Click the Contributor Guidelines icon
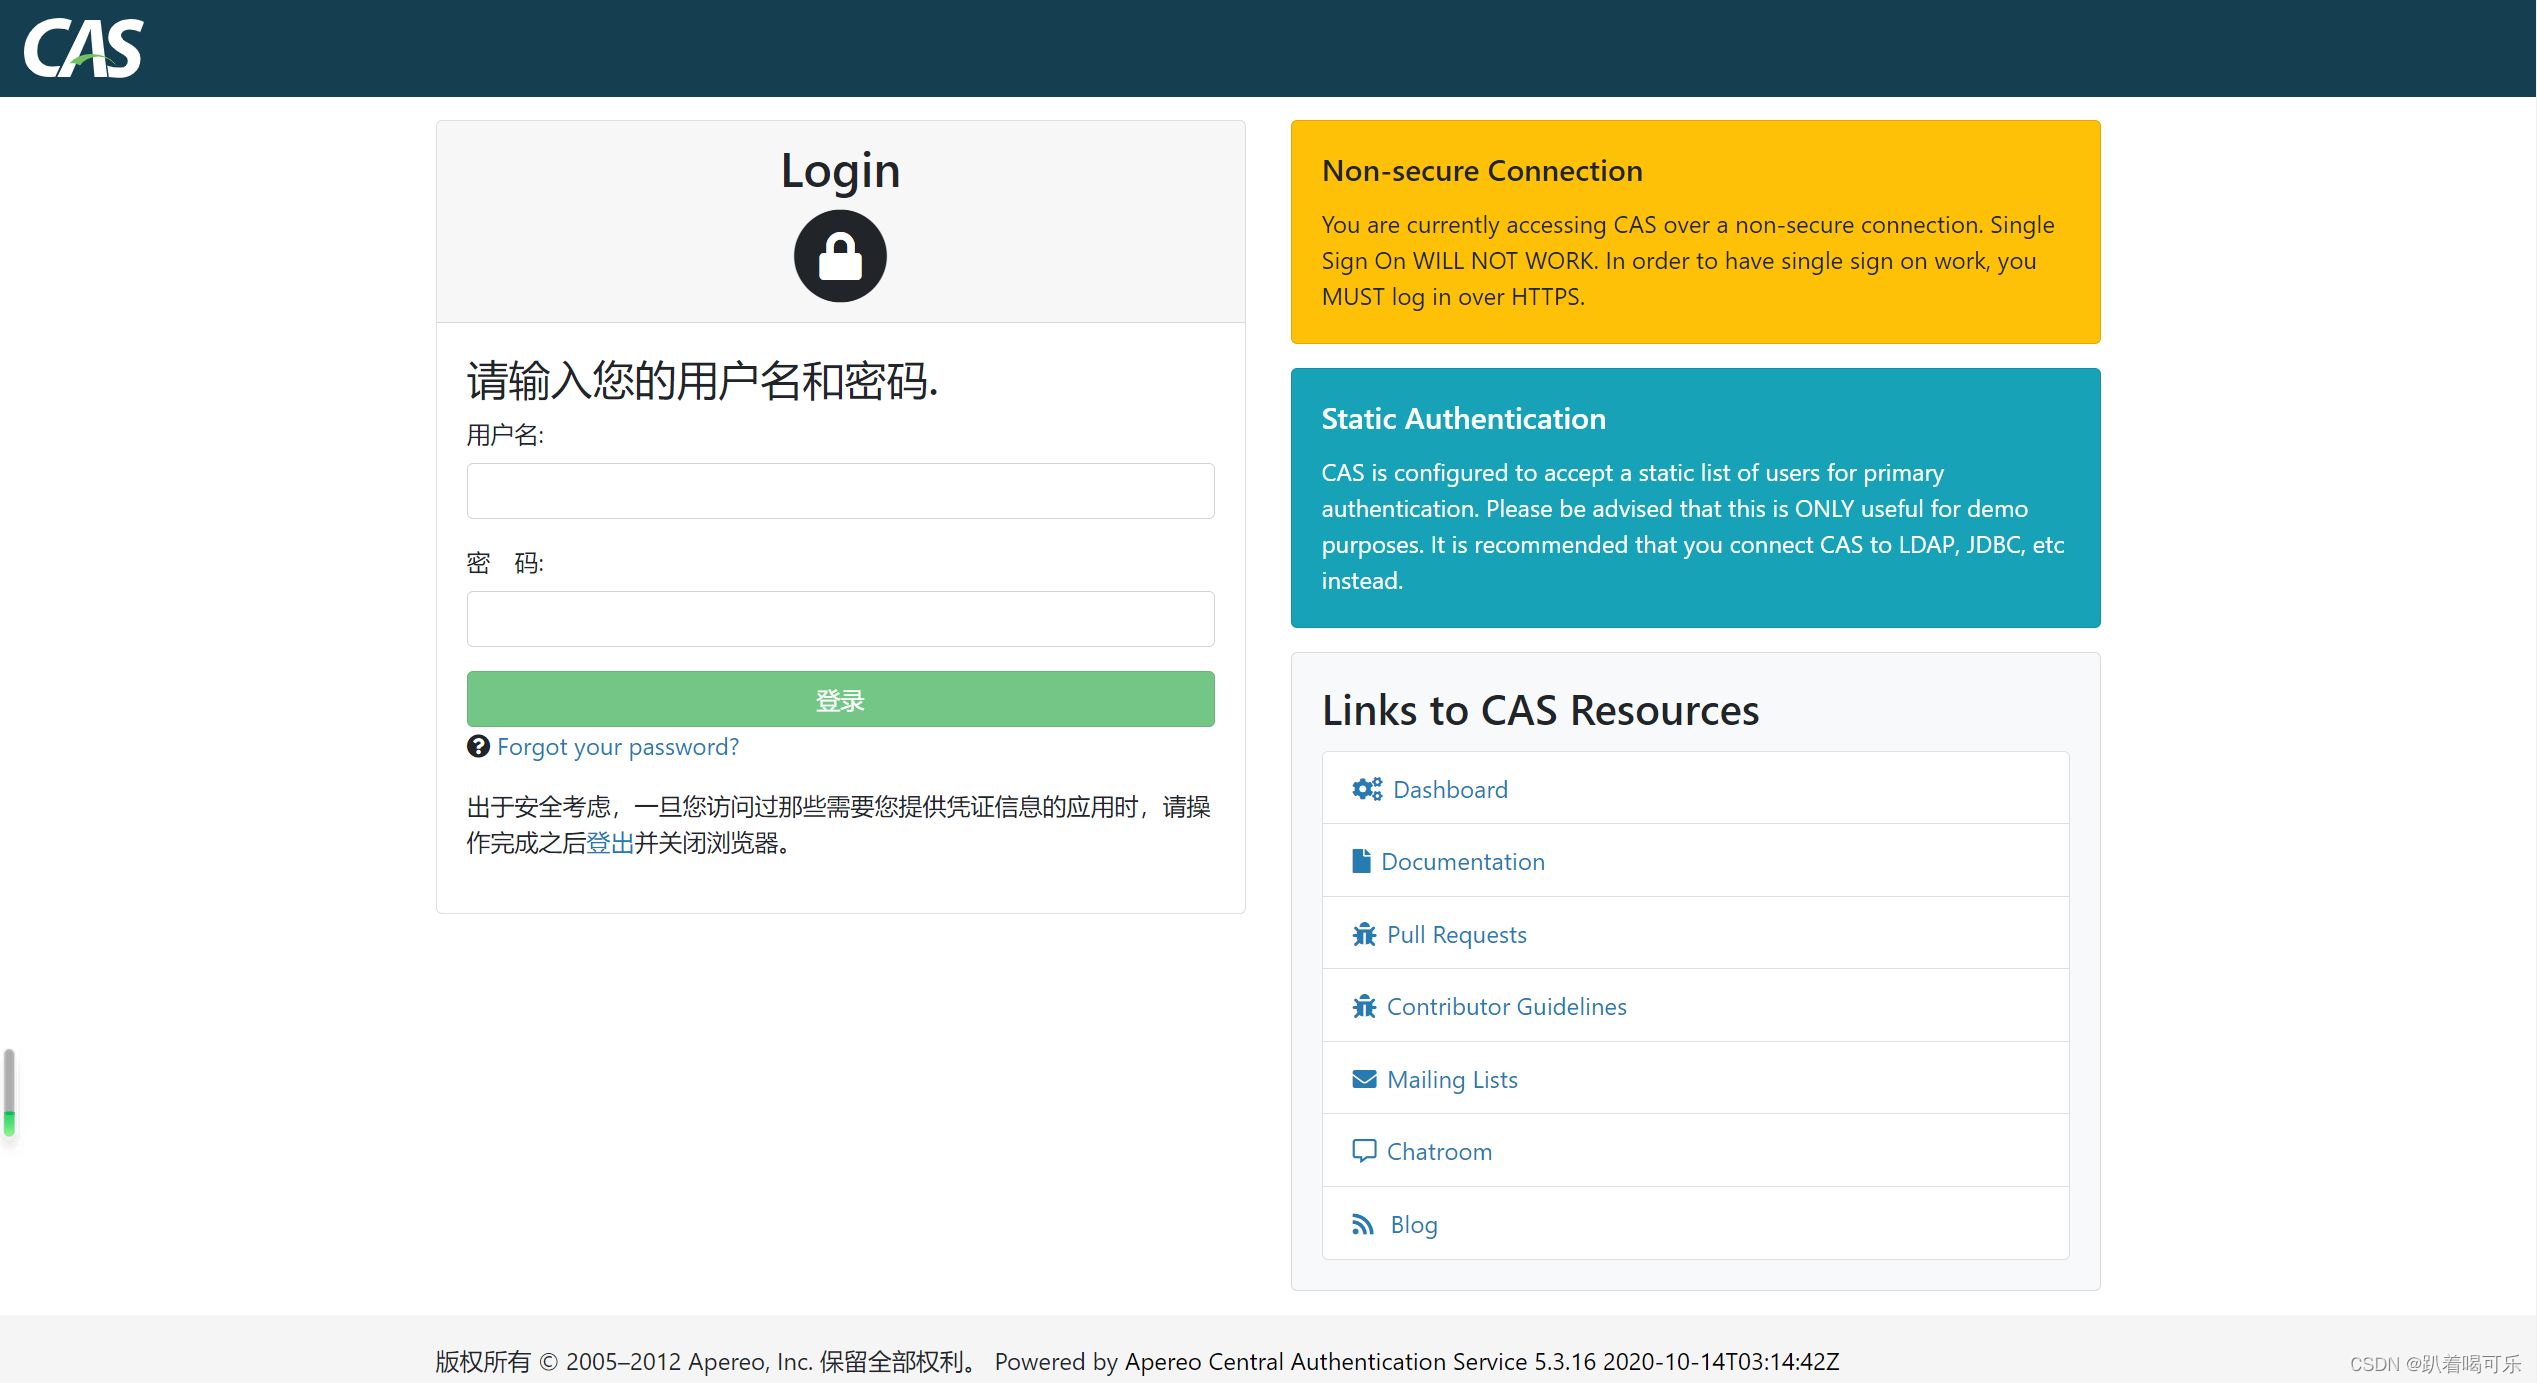Image resolution: width=2537 pixels, height=1383 pixels. point(1362,1005)
